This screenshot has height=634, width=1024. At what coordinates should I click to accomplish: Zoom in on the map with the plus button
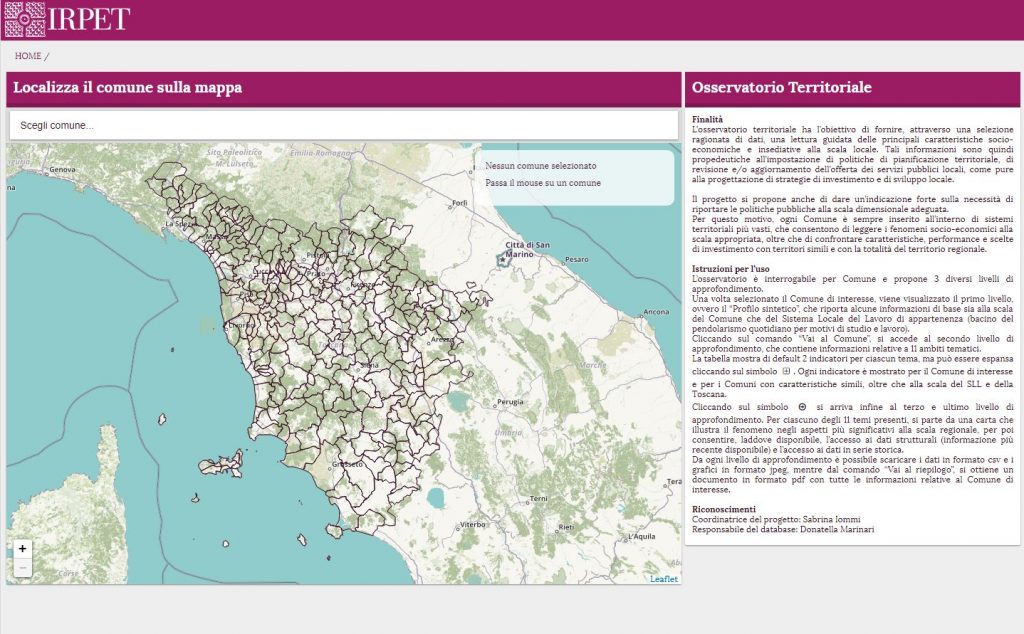[x=23, y=548]
